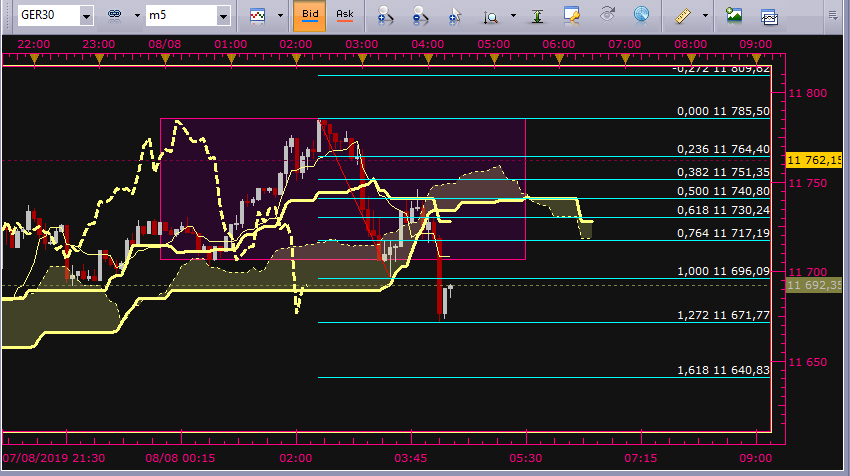Click the 0,236 11 764,40 Fibonacci label

[723, 149]
